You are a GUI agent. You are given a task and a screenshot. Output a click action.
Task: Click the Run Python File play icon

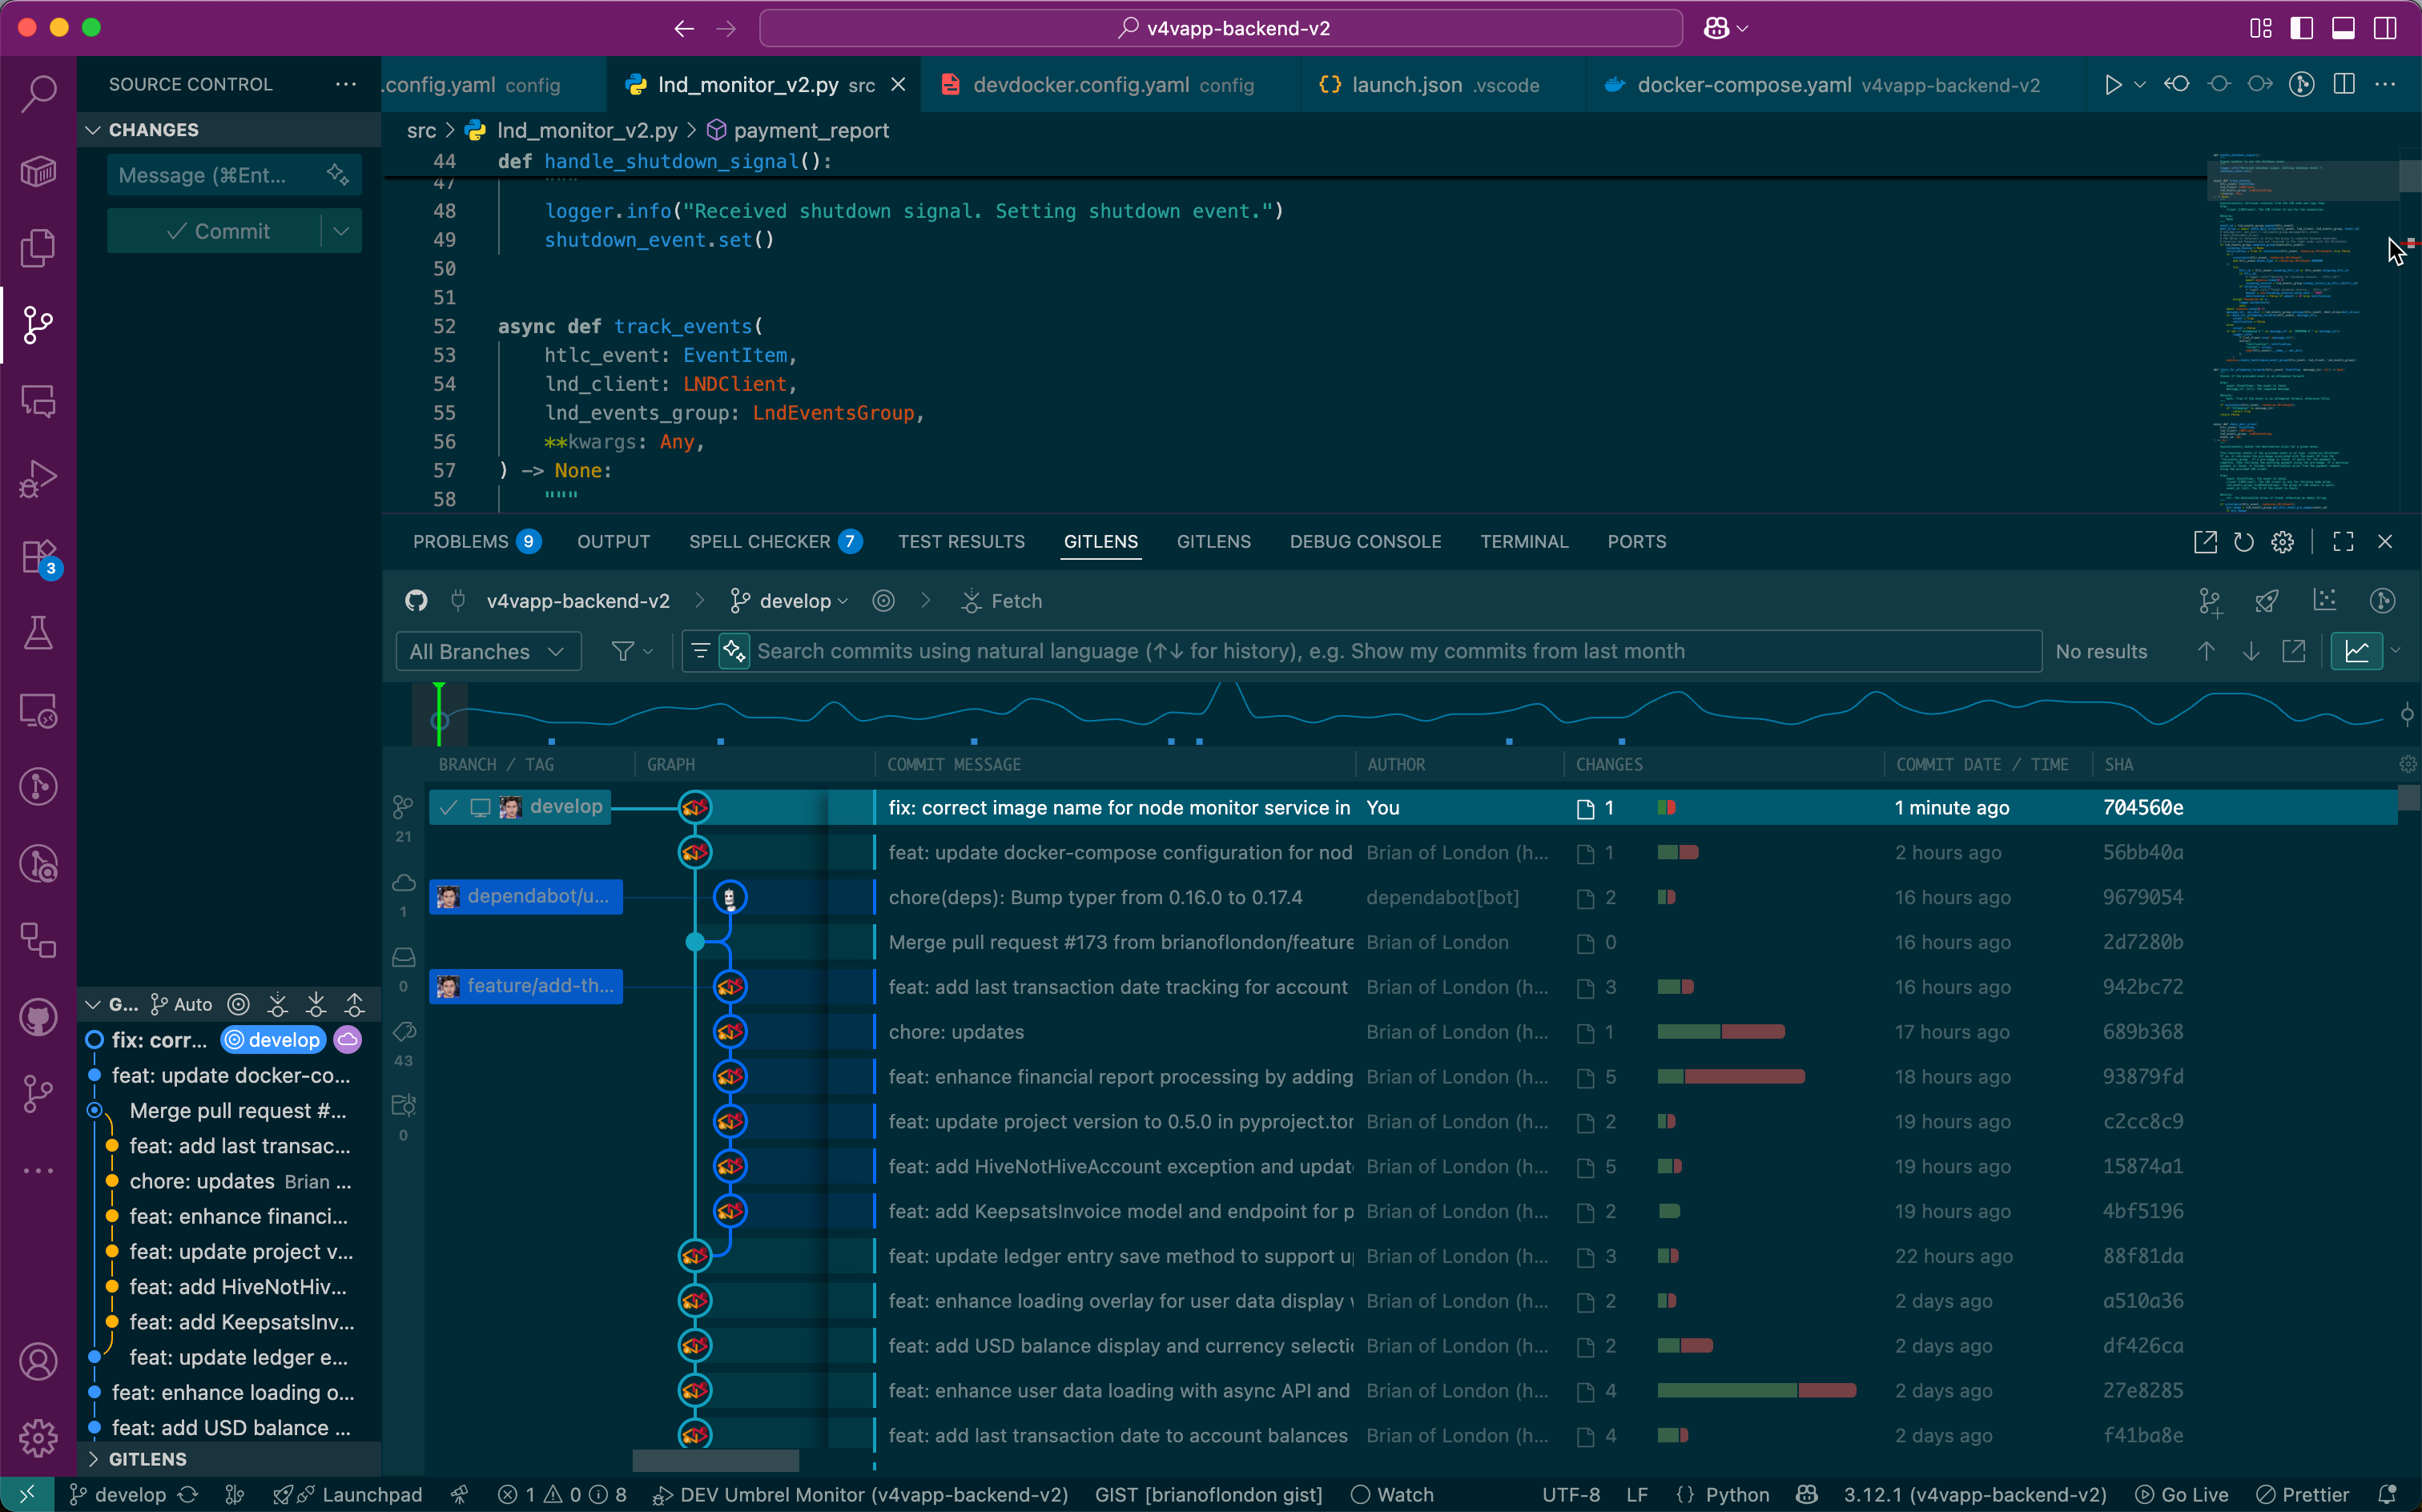click(x=2112, y=85)
